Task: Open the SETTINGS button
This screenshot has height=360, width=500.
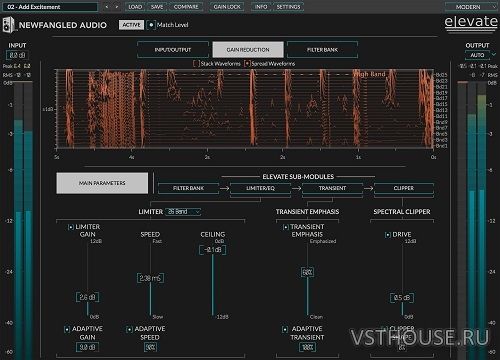Action: pos(288,7)
